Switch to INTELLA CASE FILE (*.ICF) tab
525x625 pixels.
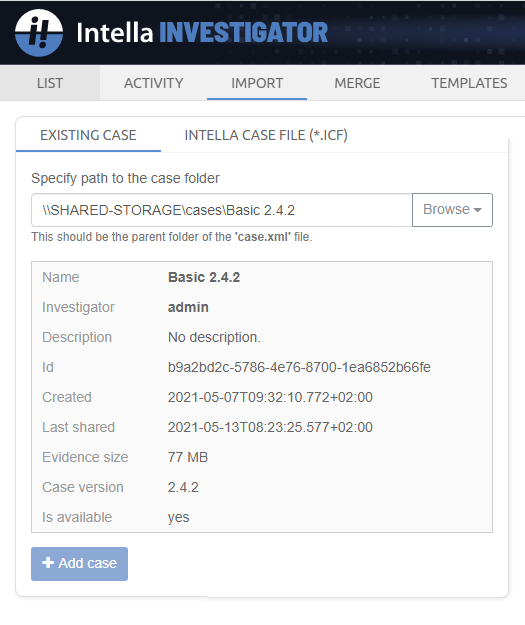[x=266, y=135]
